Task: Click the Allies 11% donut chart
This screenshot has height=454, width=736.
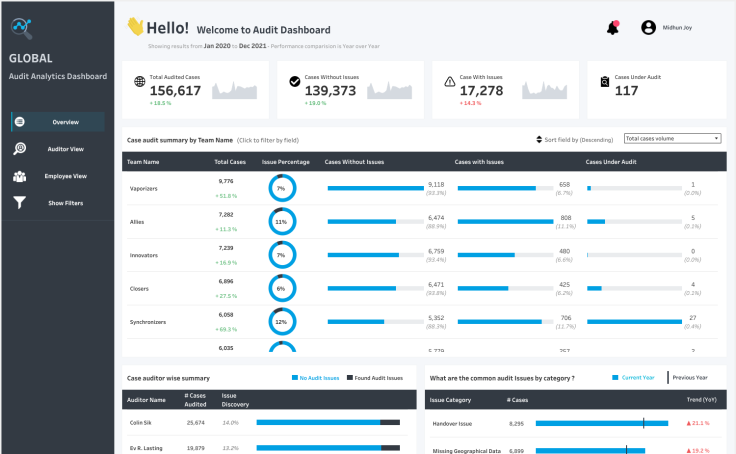Action: point(281,222)
